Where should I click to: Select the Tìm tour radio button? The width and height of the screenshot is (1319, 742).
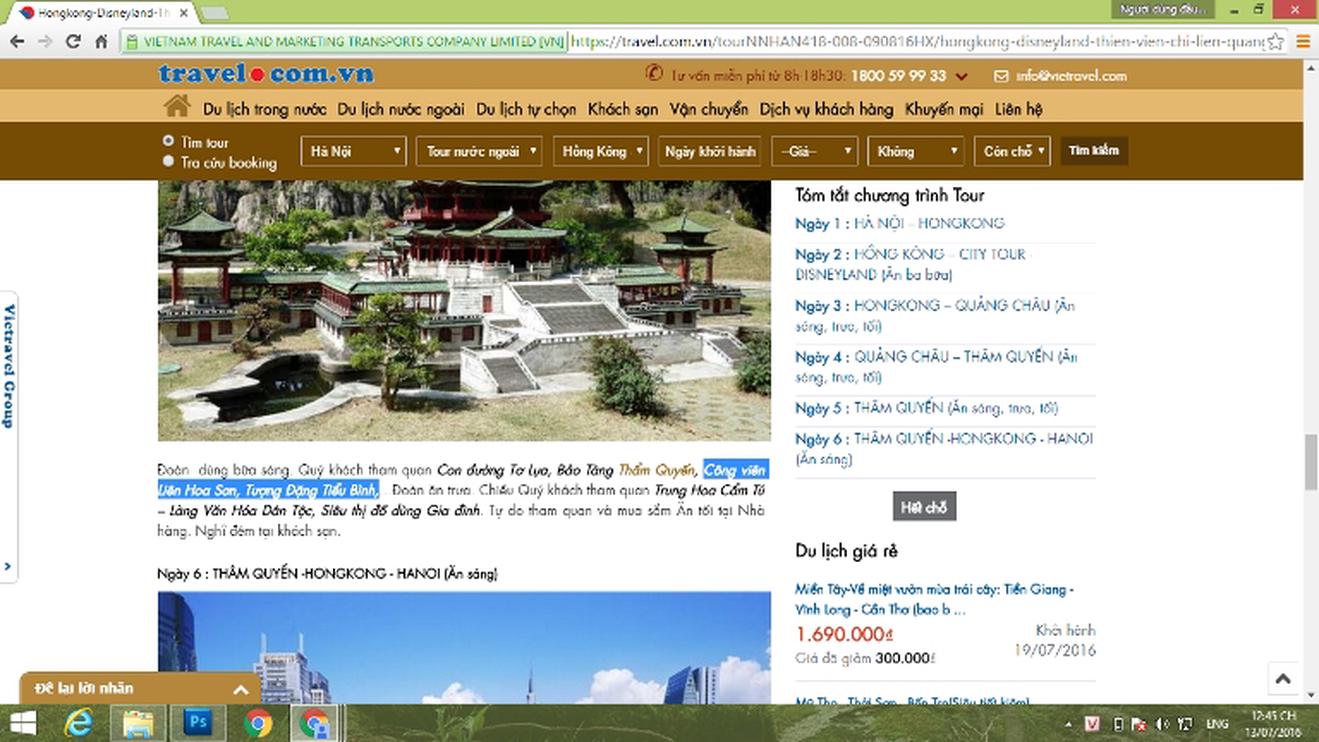[x=168, y=141]
